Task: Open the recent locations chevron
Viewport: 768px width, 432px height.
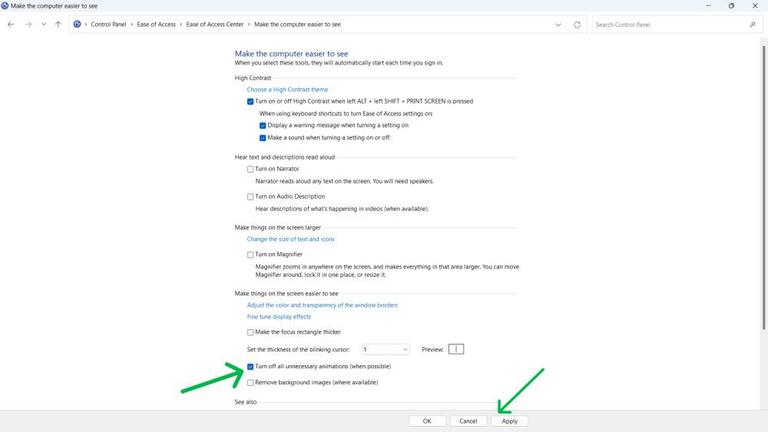Action: [44, 24]
